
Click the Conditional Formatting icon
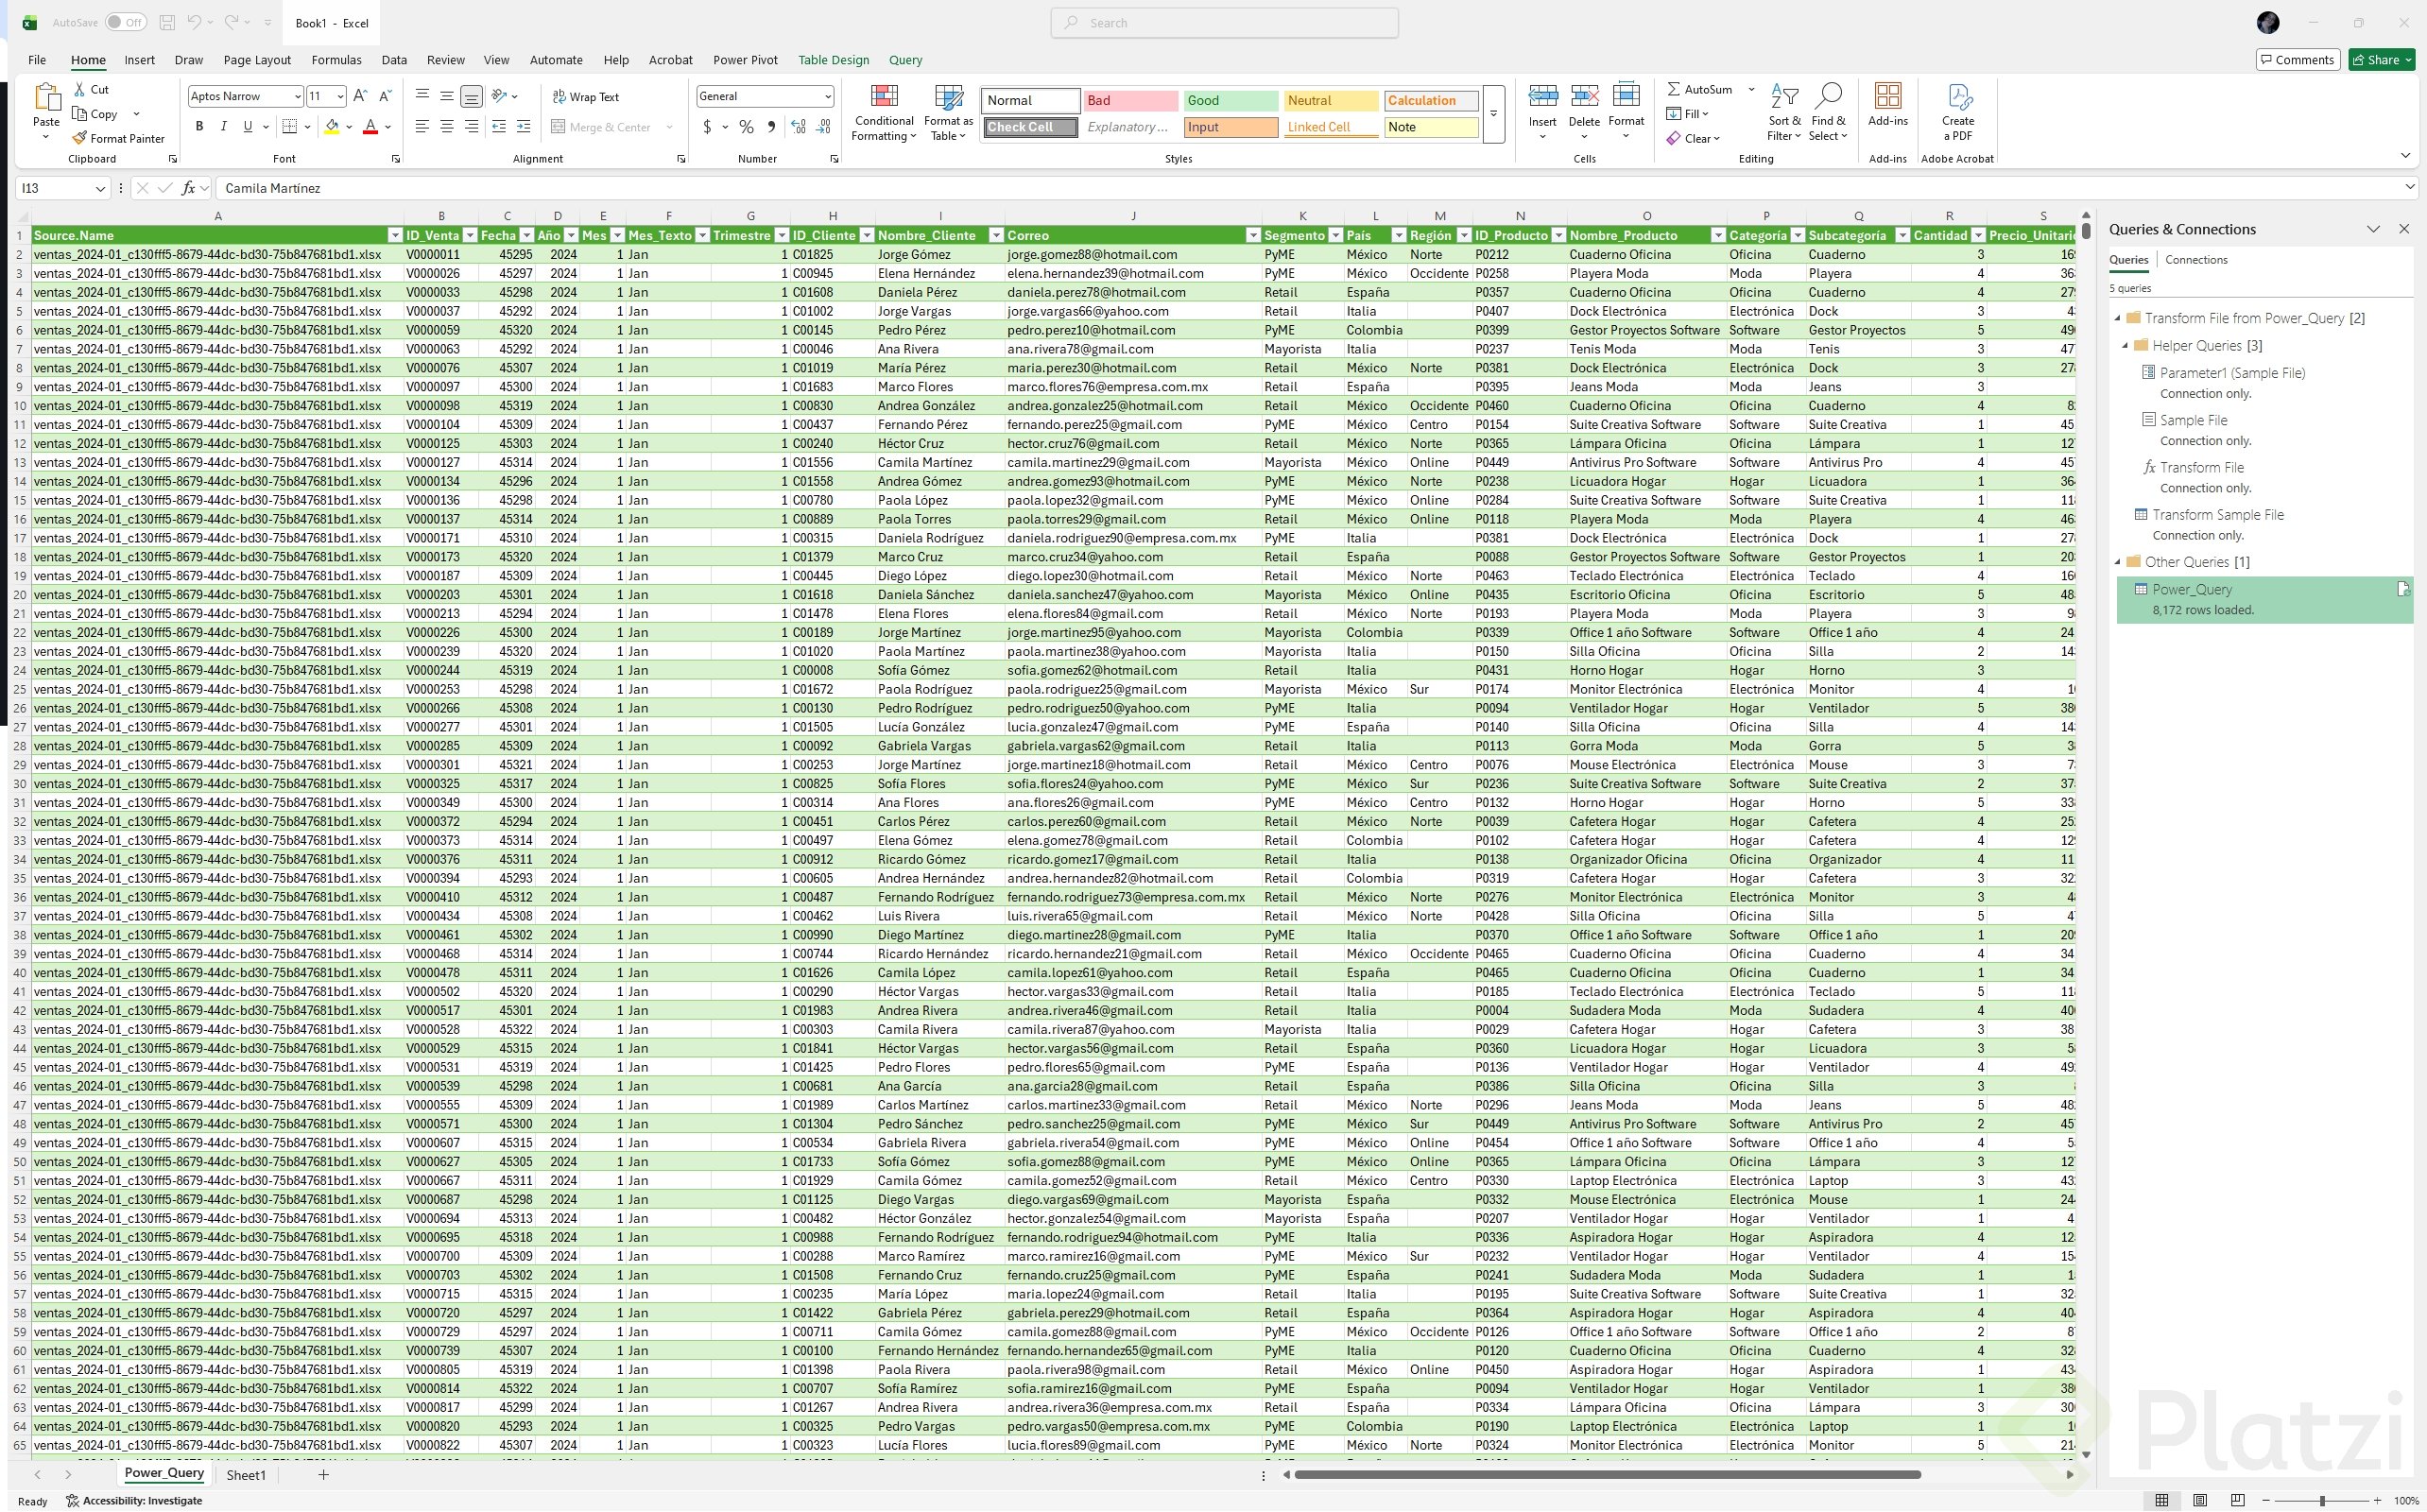pyautogui.click(x=883, y=97)
